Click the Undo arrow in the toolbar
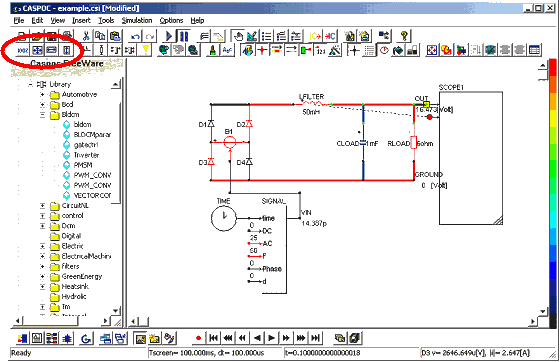Viewport: 560px width, 362px height. [135, 36]
